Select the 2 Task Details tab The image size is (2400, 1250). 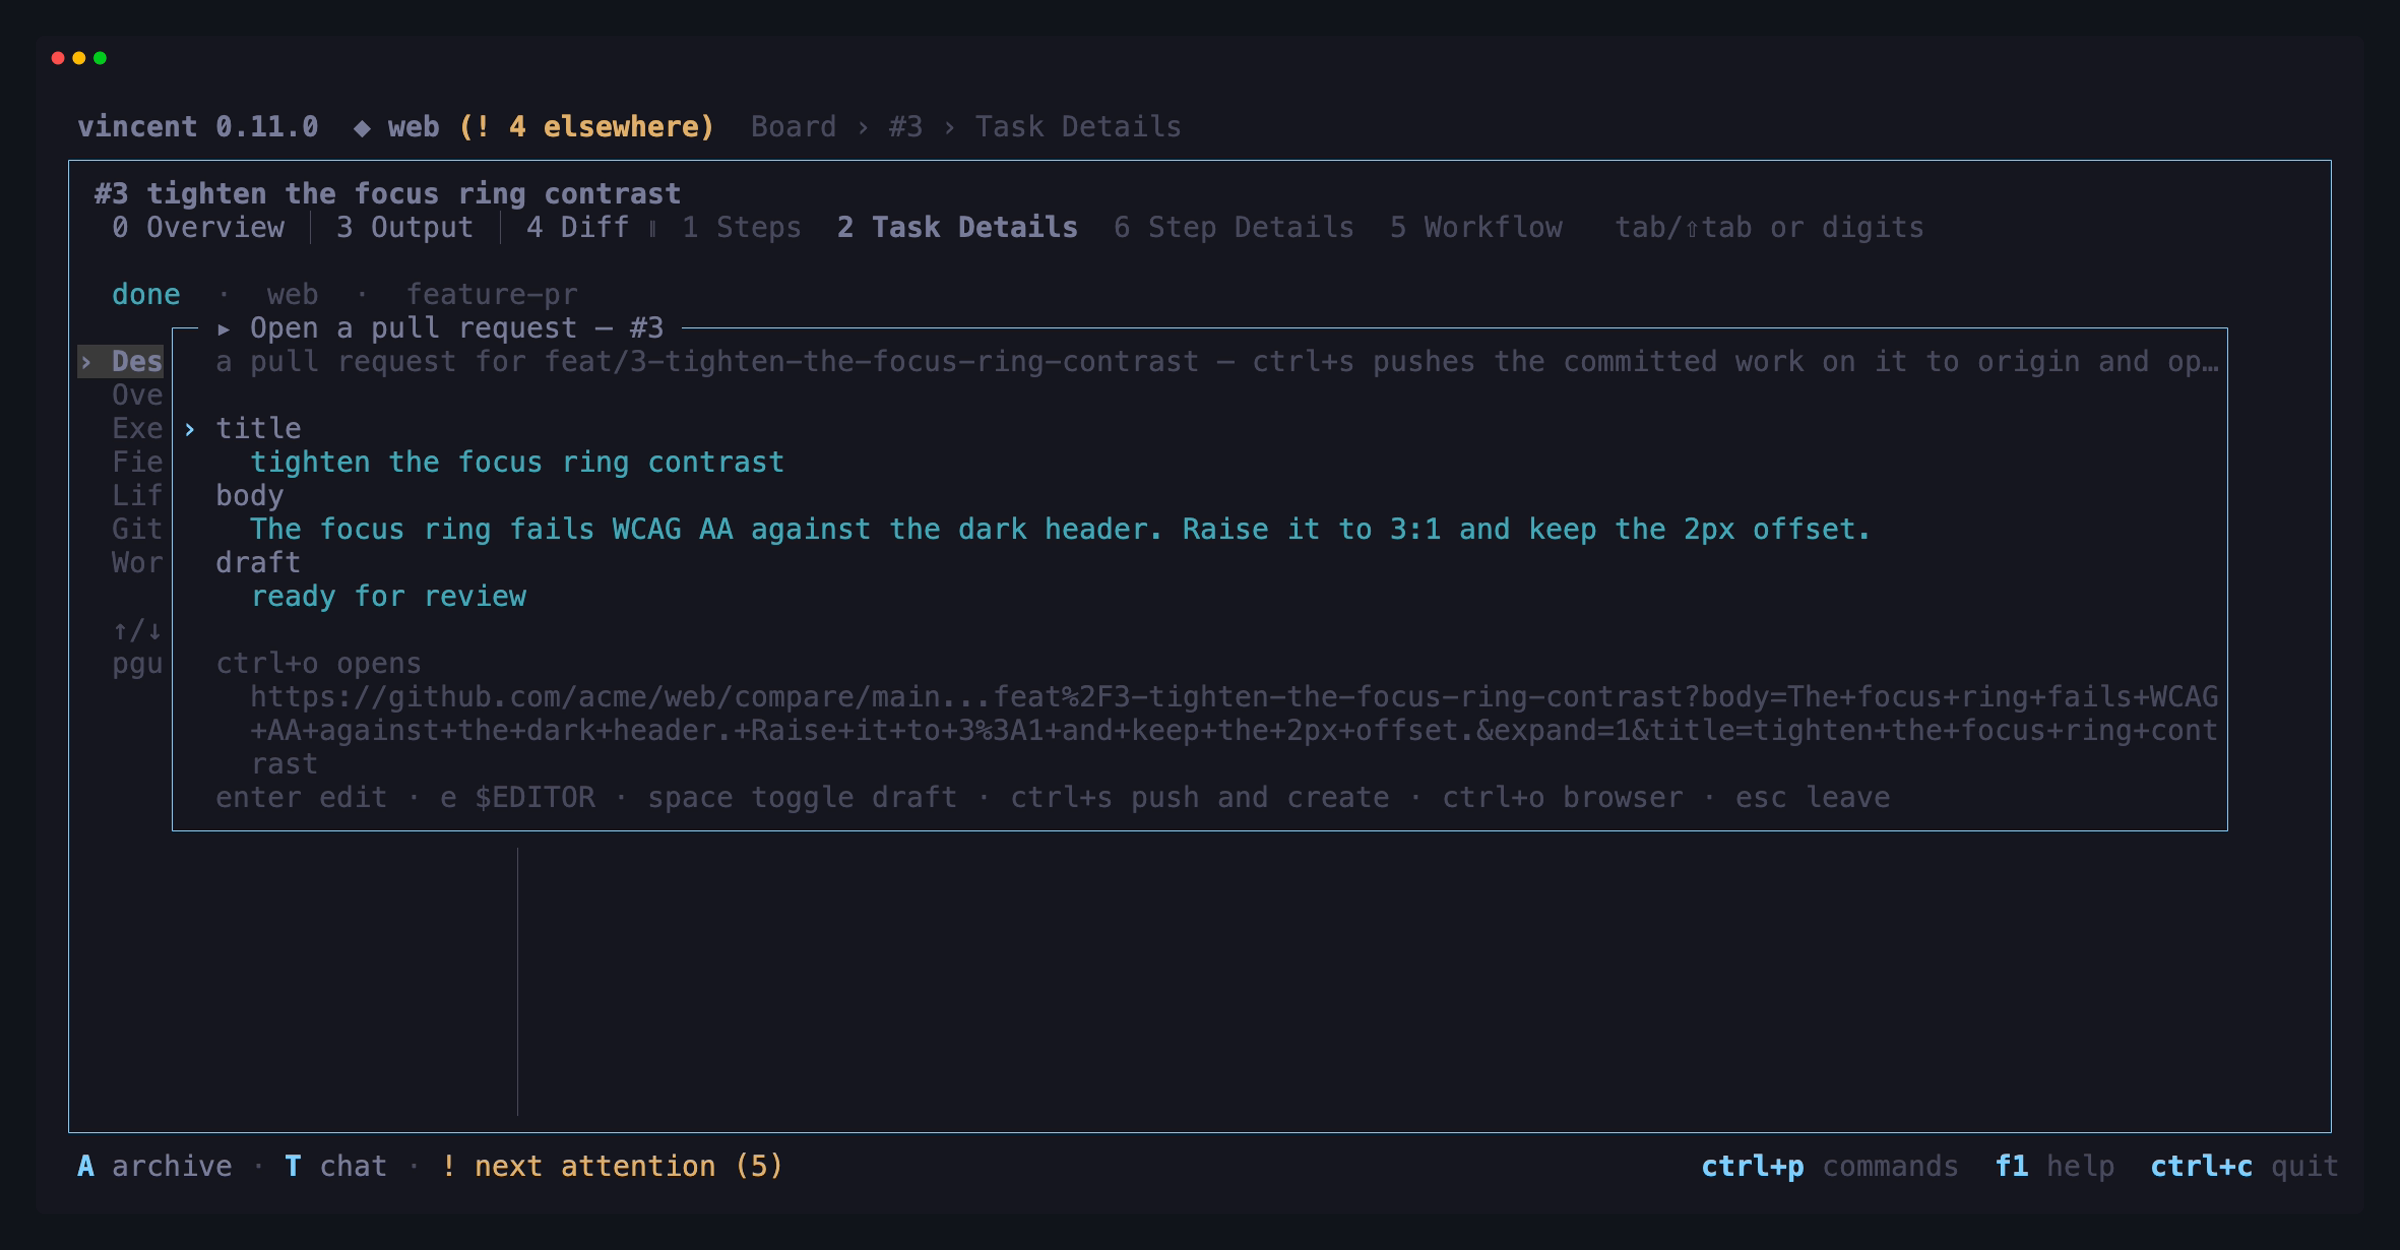(x=957, y=228)
